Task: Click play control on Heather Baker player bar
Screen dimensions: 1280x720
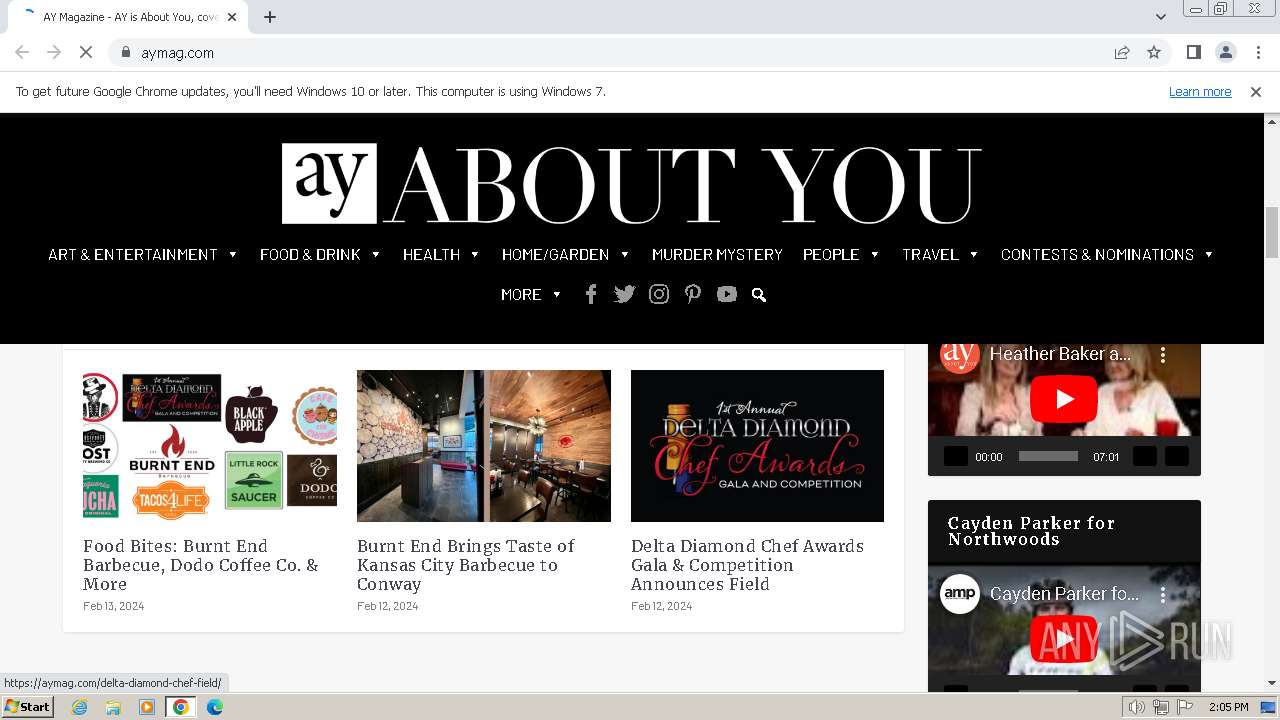Action: click(x=956, y=456)
